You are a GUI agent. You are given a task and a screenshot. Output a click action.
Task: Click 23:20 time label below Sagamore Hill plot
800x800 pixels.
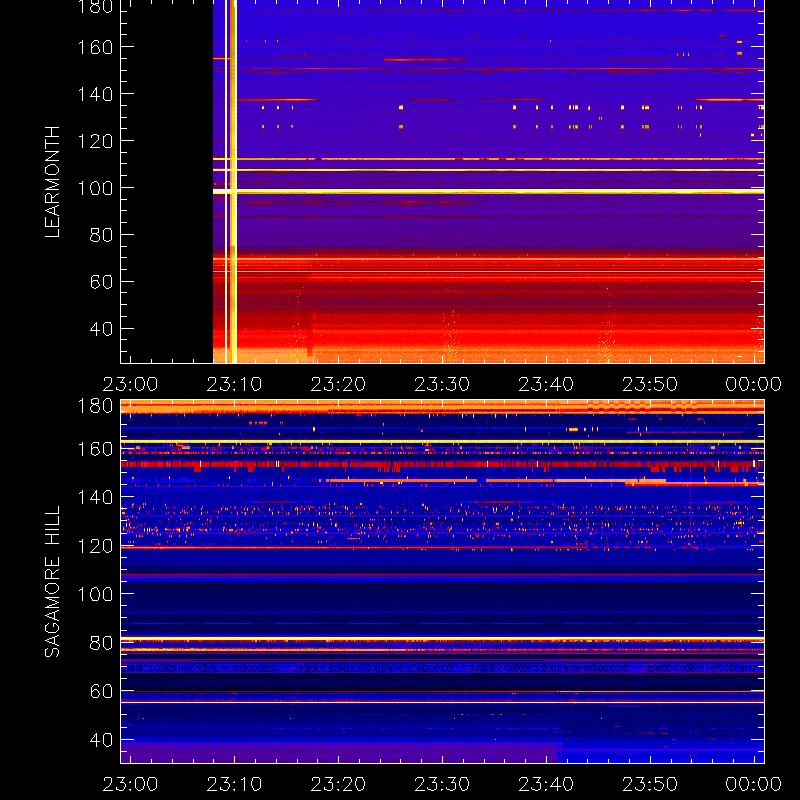(338, 784)
